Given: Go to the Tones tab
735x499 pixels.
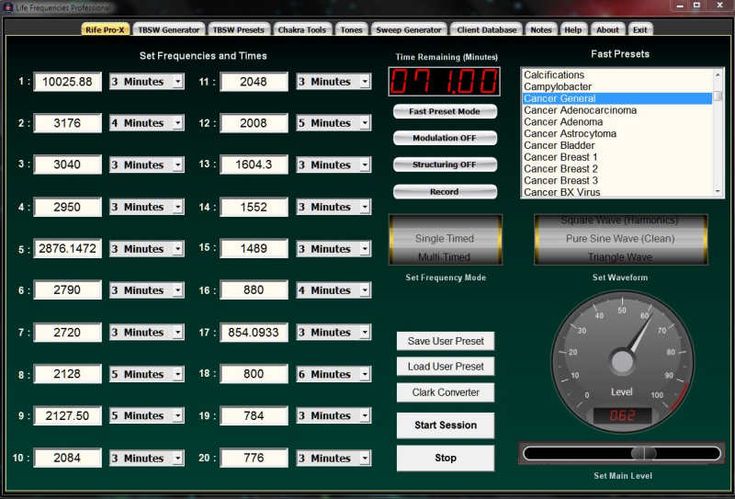Looking at the screenshot, I should tap(351, 30).
